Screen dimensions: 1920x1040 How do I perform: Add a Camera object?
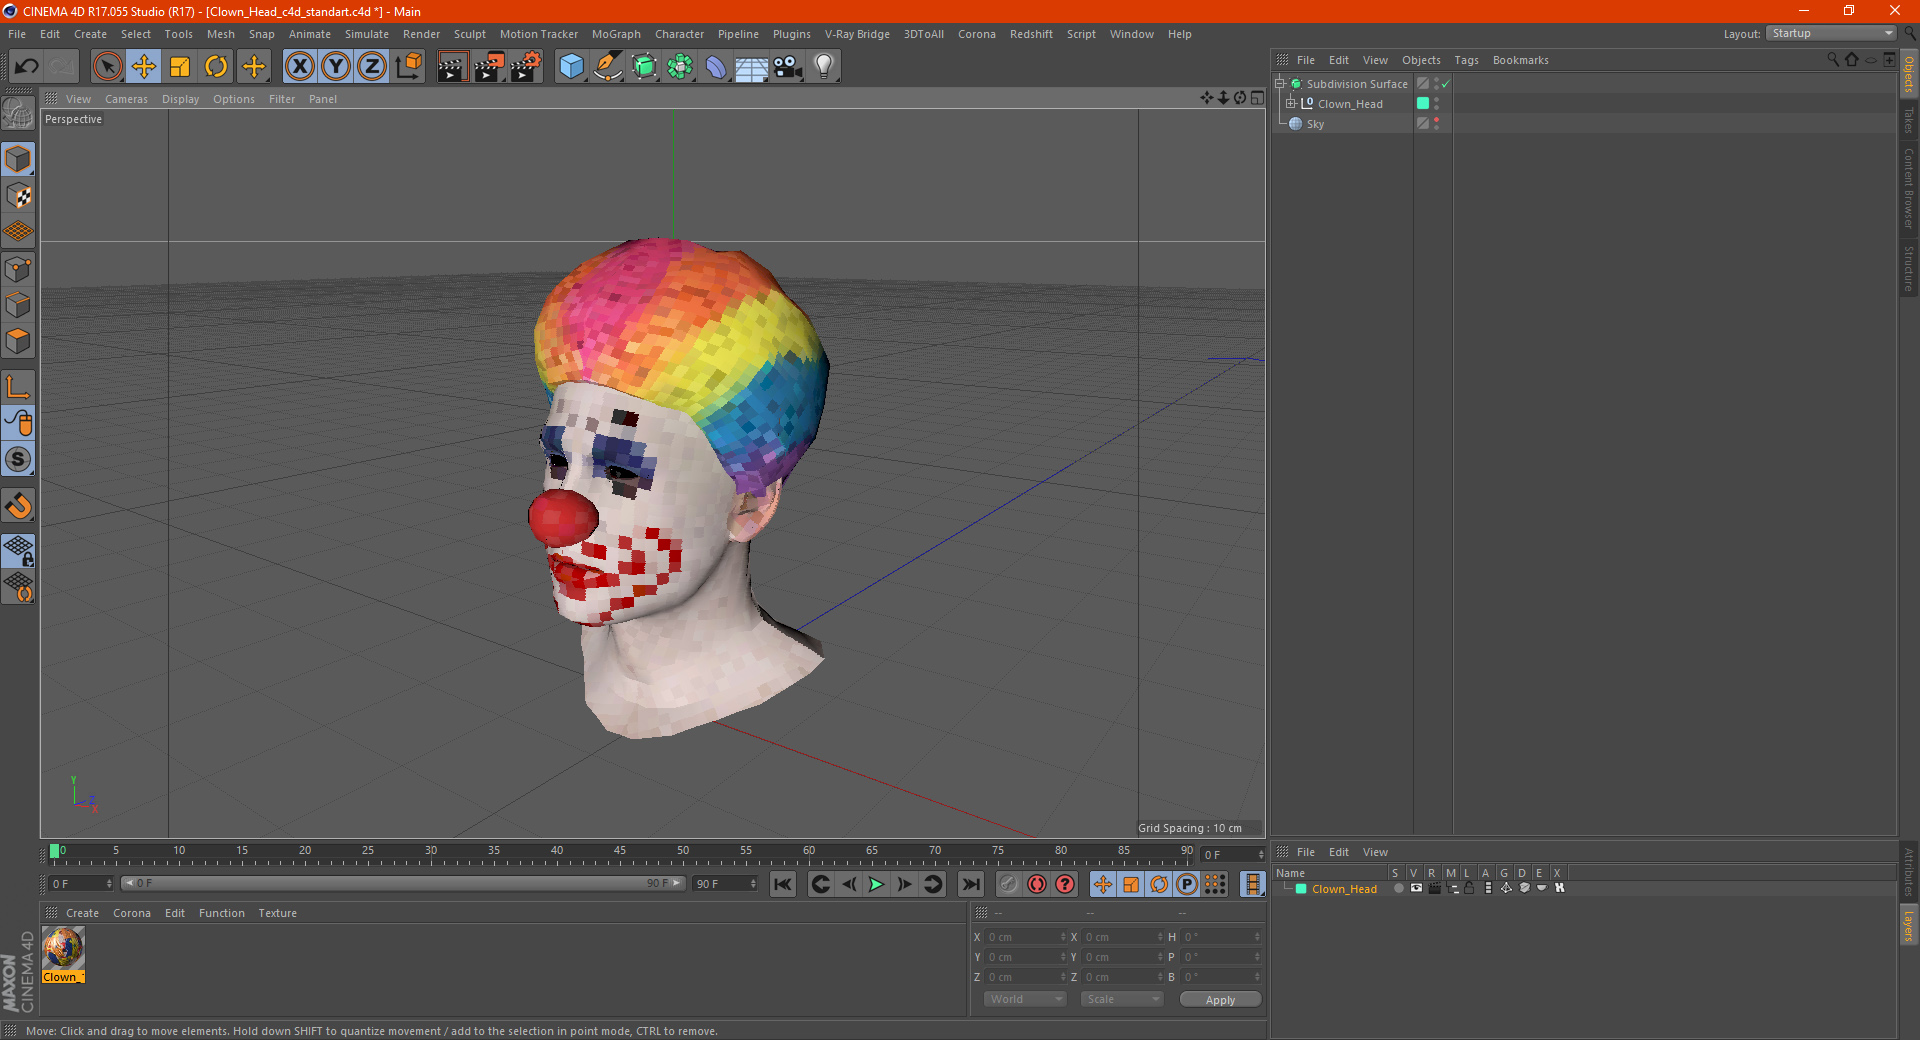[788, 67]
